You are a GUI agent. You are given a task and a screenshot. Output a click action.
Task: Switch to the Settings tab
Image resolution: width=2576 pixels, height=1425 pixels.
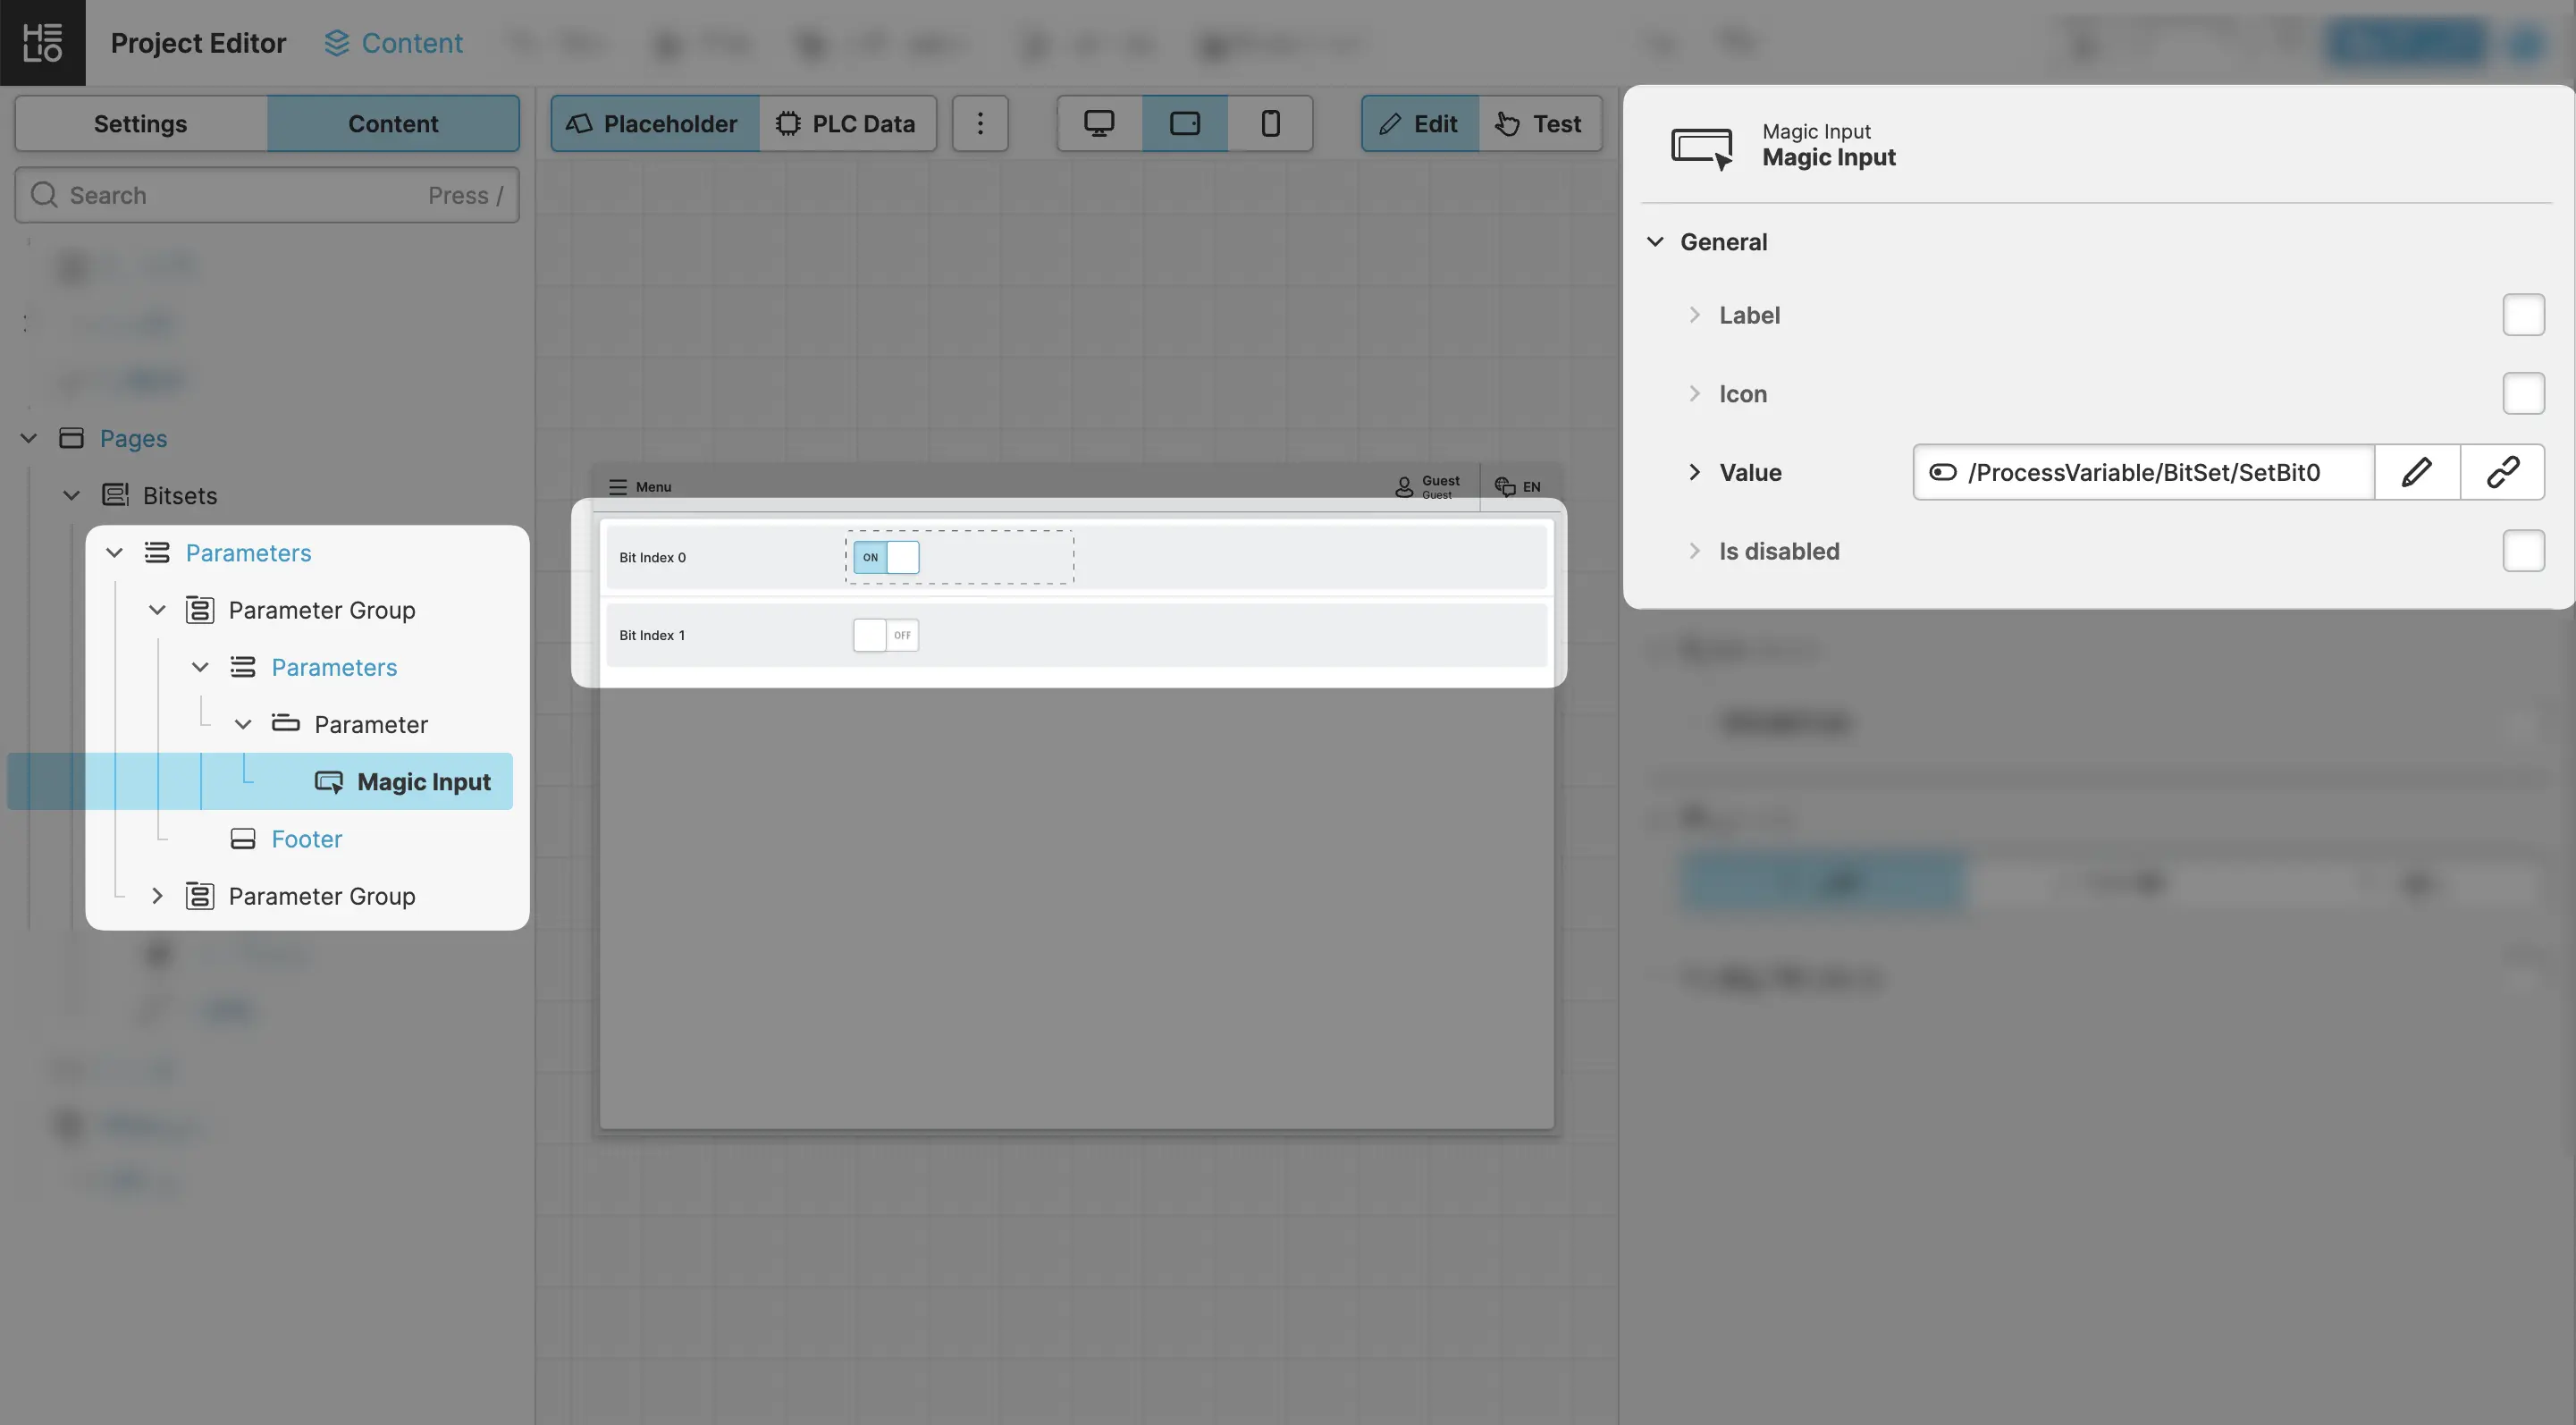tap(140, 123)
